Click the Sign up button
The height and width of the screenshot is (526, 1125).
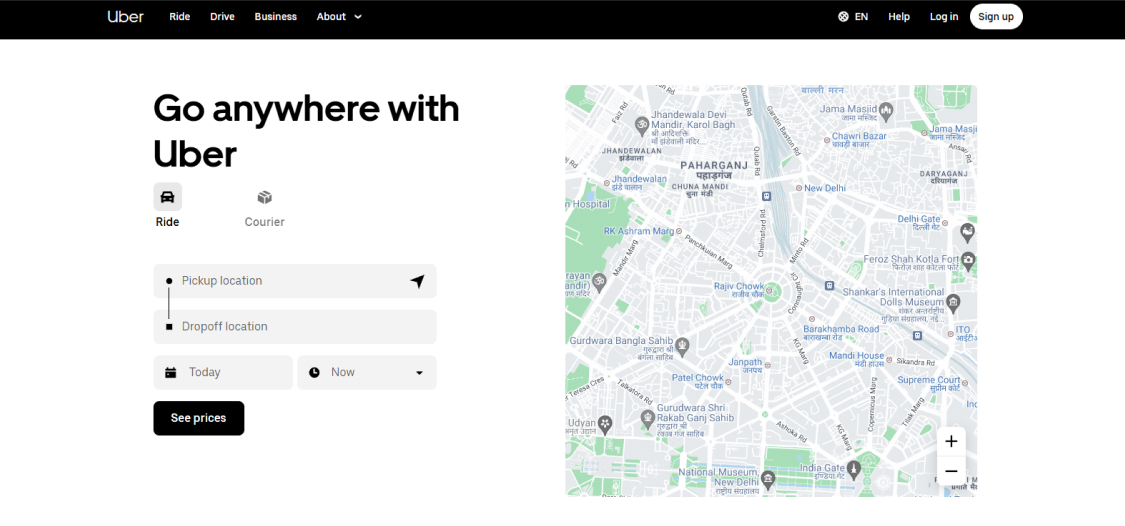tap(996, 17)
